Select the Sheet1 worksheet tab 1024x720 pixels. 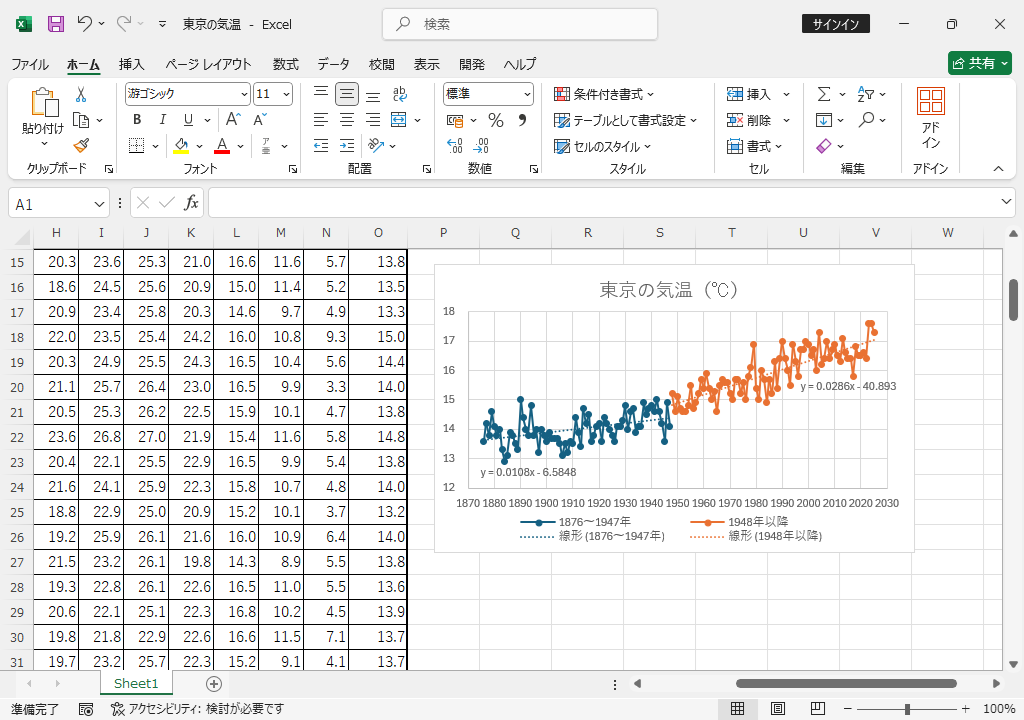click(136, 683)
